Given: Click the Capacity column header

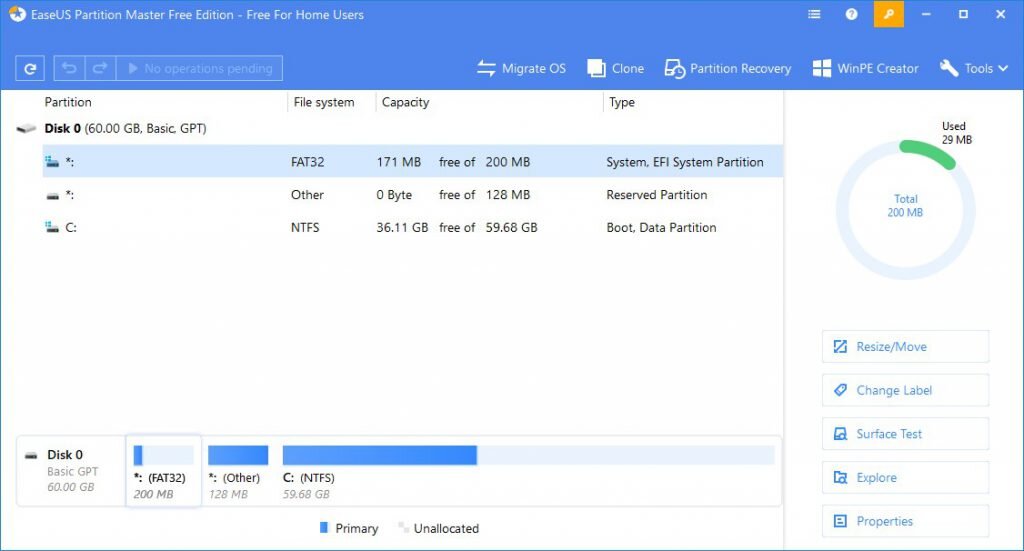Looking at the screenshot, I should coord(406,102).
